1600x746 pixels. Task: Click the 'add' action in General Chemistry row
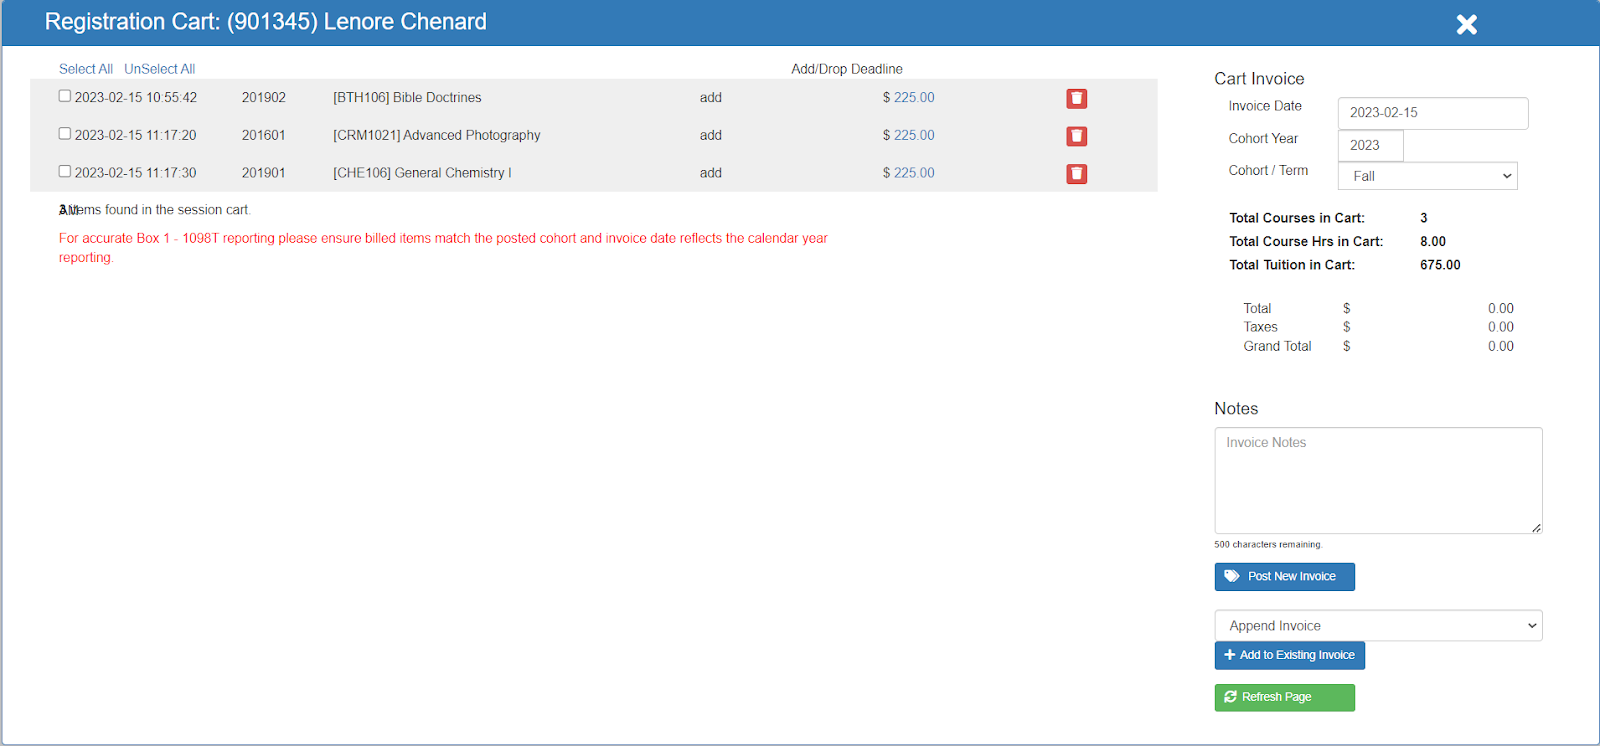pyautogui.click(x=711, y=173)
